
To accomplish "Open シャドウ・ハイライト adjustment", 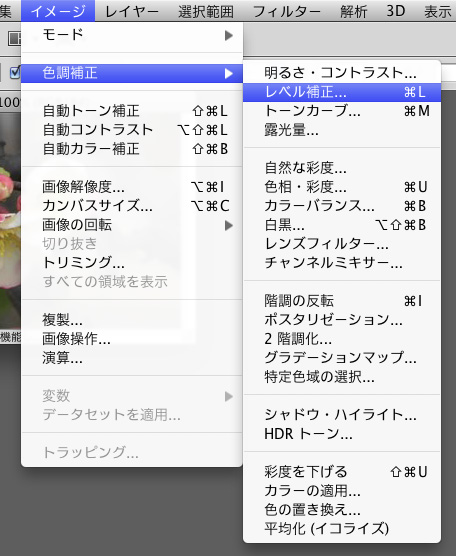I will point(342,415).
